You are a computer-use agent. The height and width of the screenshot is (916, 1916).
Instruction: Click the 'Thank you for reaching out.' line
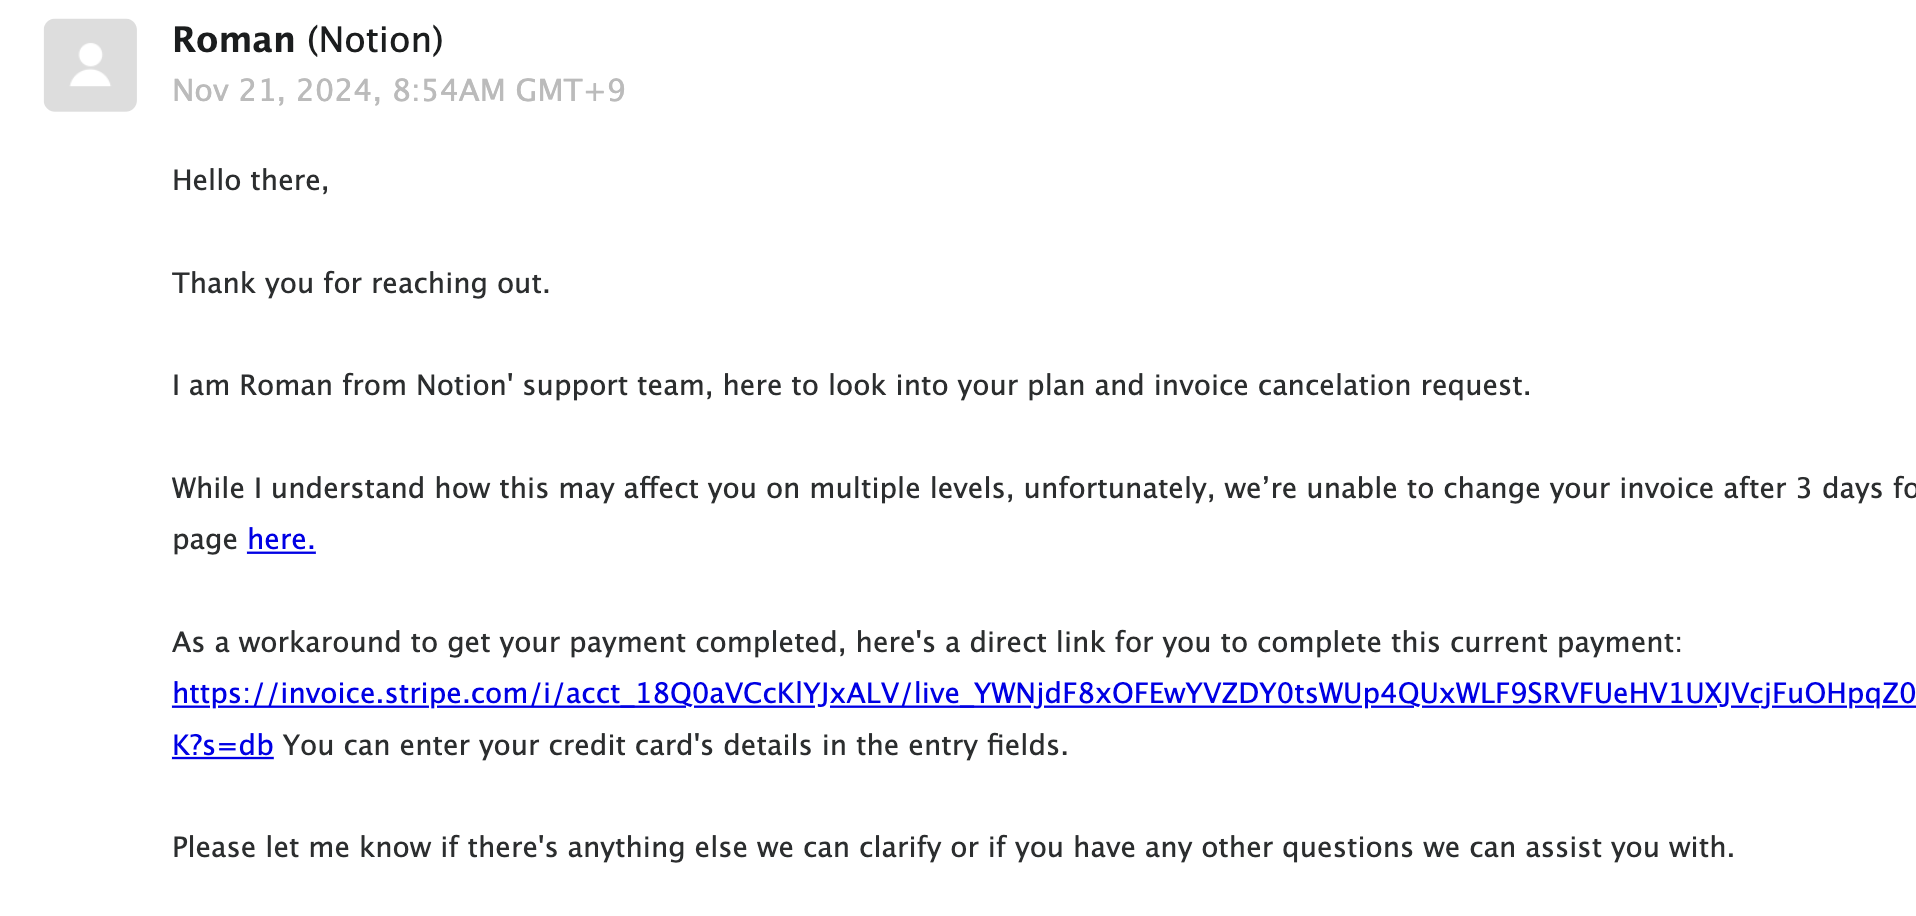click(x=361, y=283)
